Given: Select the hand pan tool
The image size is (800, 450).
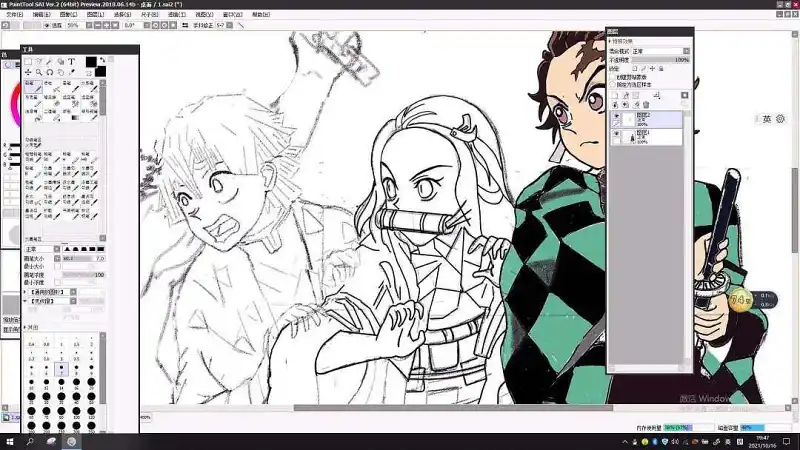Looking at the screenshot, I should point(61,72).
